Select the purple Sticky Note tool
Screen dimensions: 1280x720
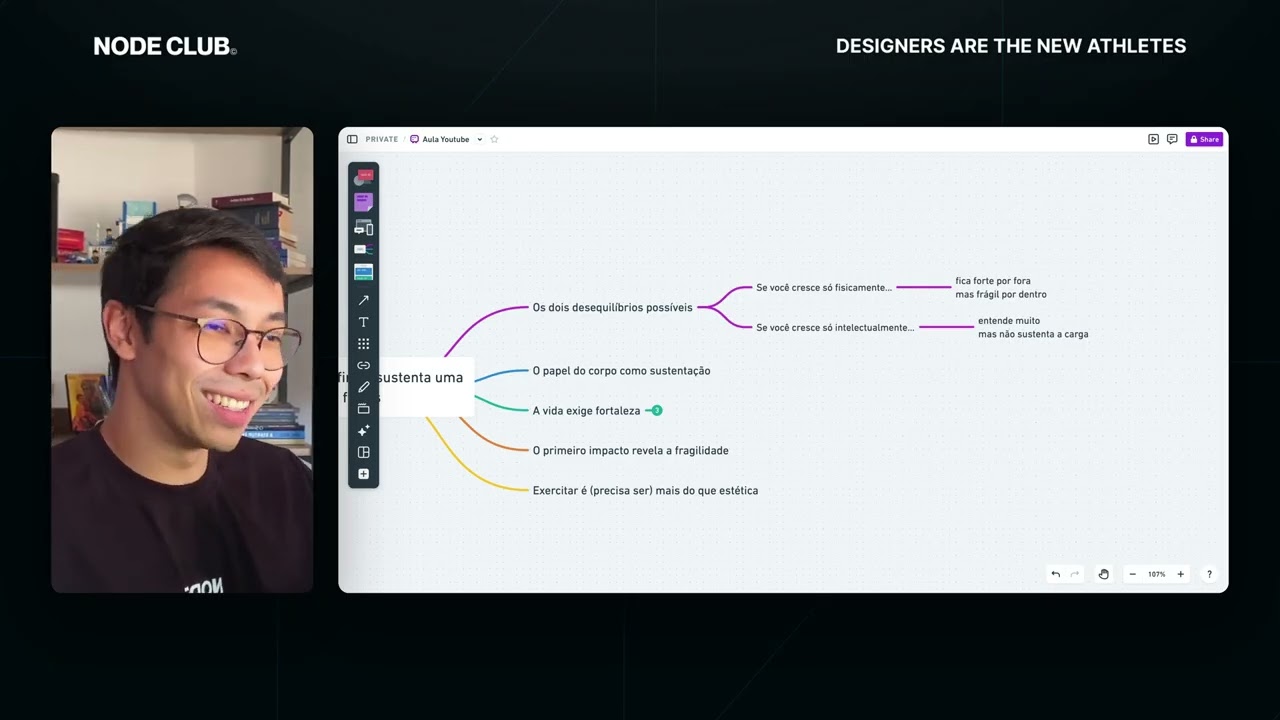363,202
